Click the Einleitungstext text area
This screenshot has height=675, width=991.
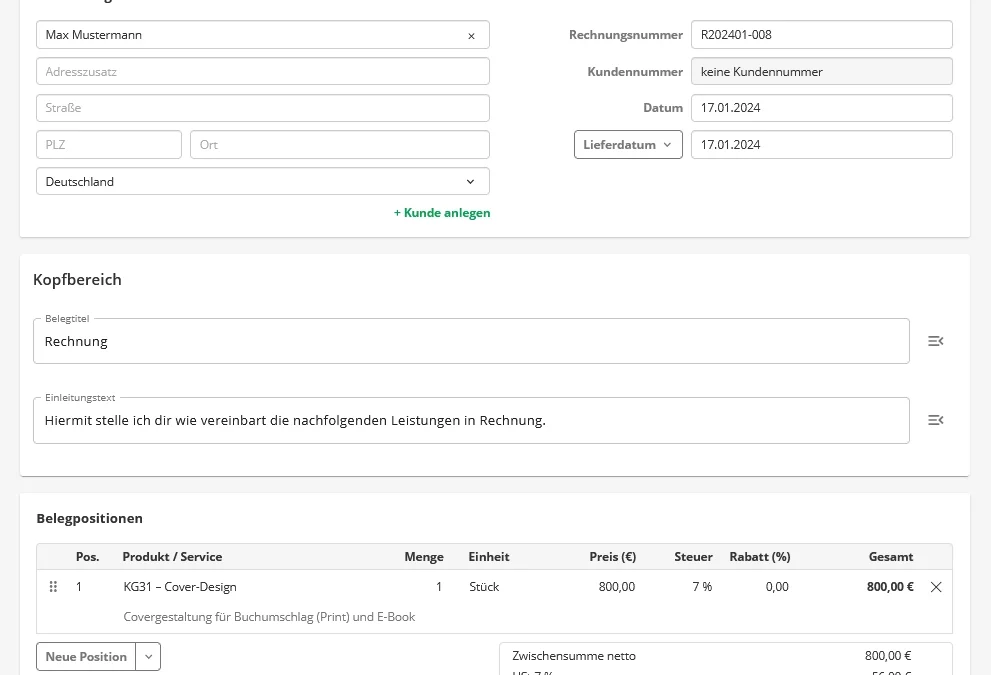coord(471,421)
